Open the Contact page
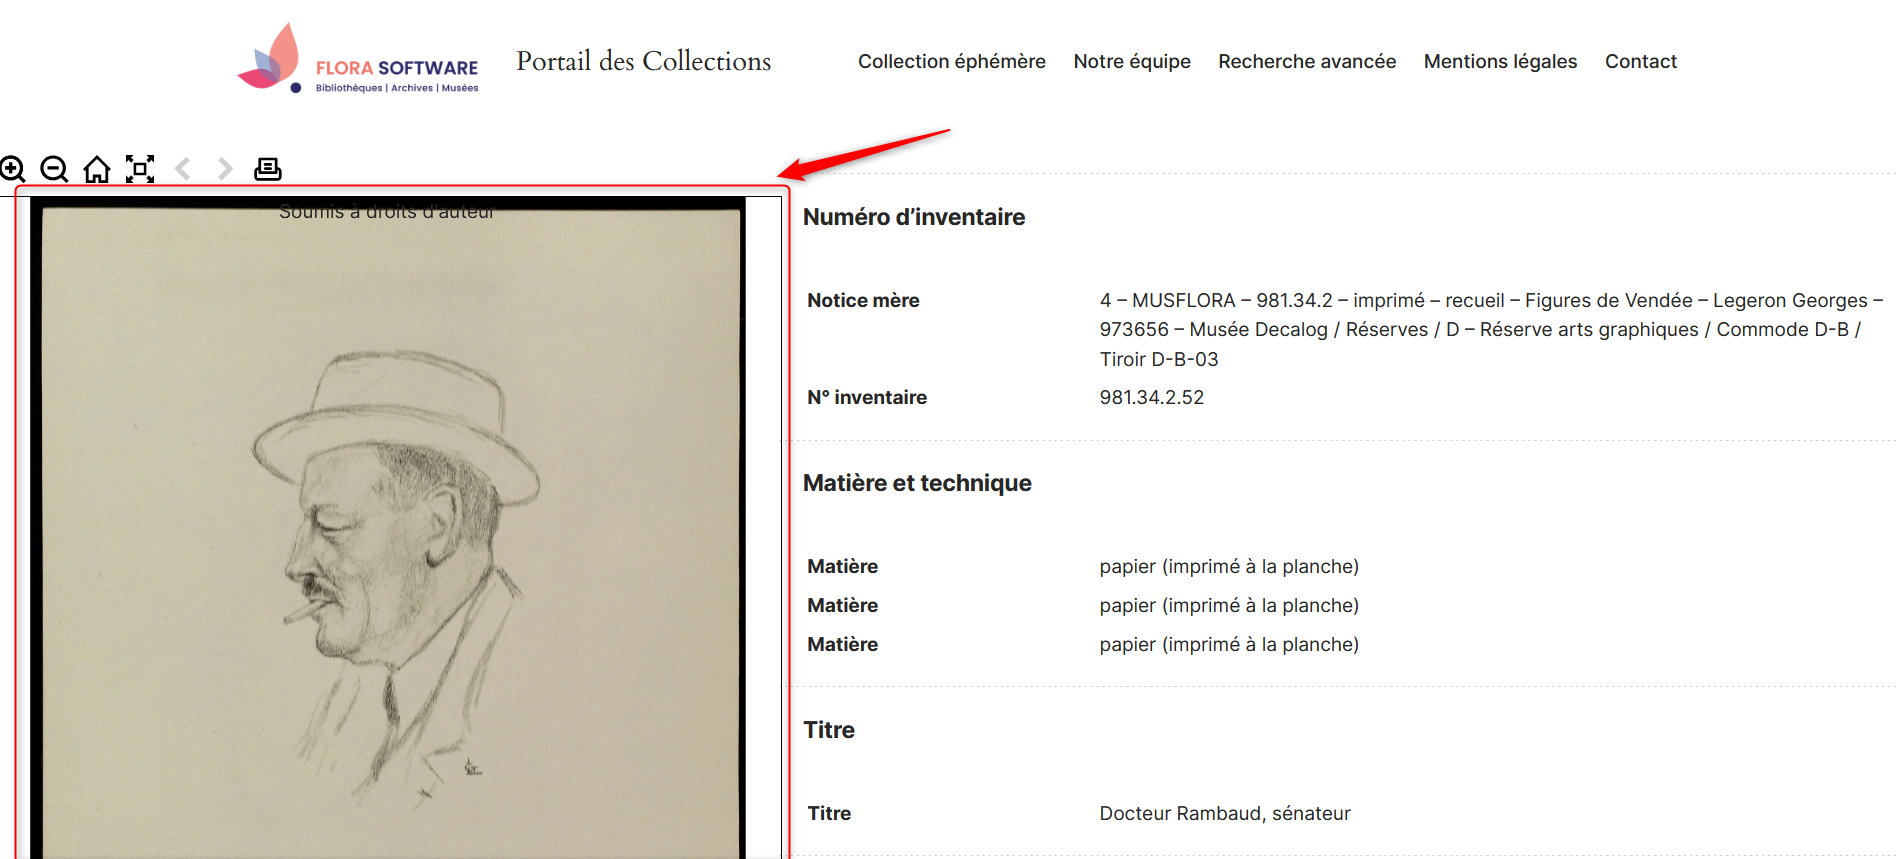This screenshot has width=1900, height=859. (1641, 61)
